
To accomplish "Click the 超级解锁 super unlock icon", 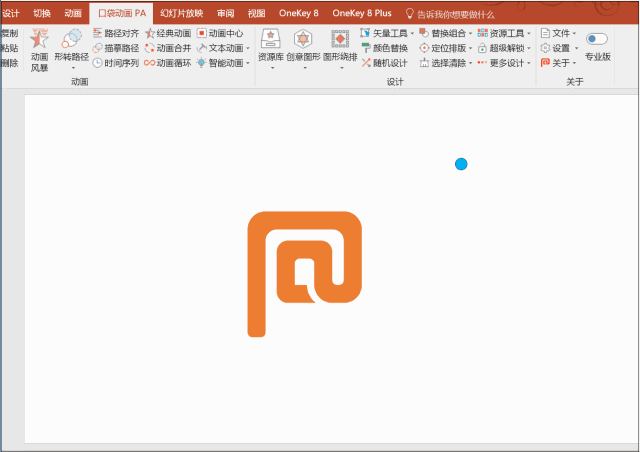I will coord(482,48).
